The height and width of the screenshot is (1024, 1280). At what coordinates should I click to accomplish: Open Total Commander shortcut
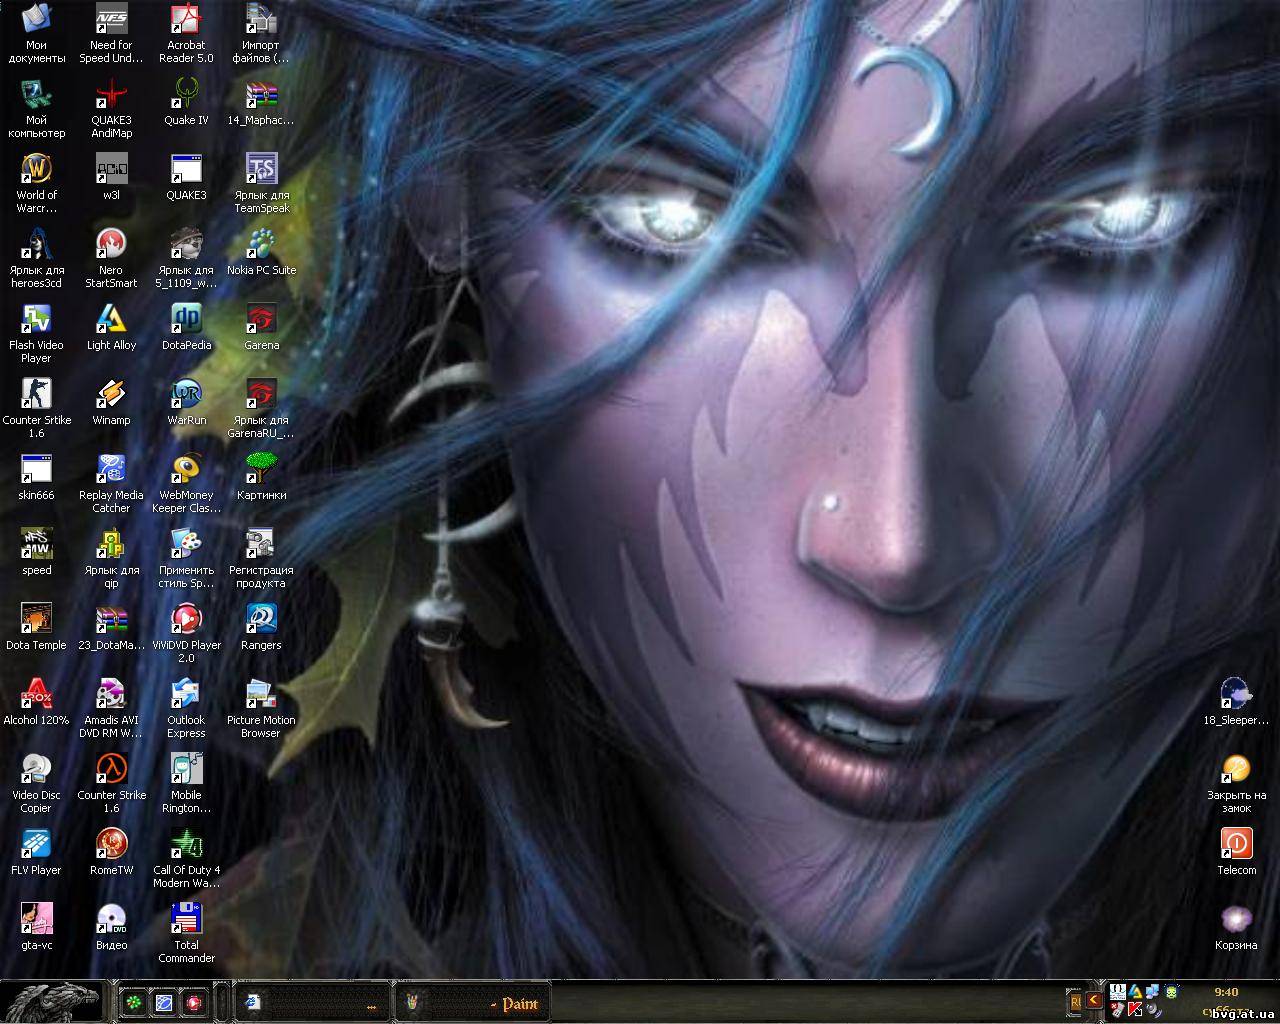click(x=186, y=920)
